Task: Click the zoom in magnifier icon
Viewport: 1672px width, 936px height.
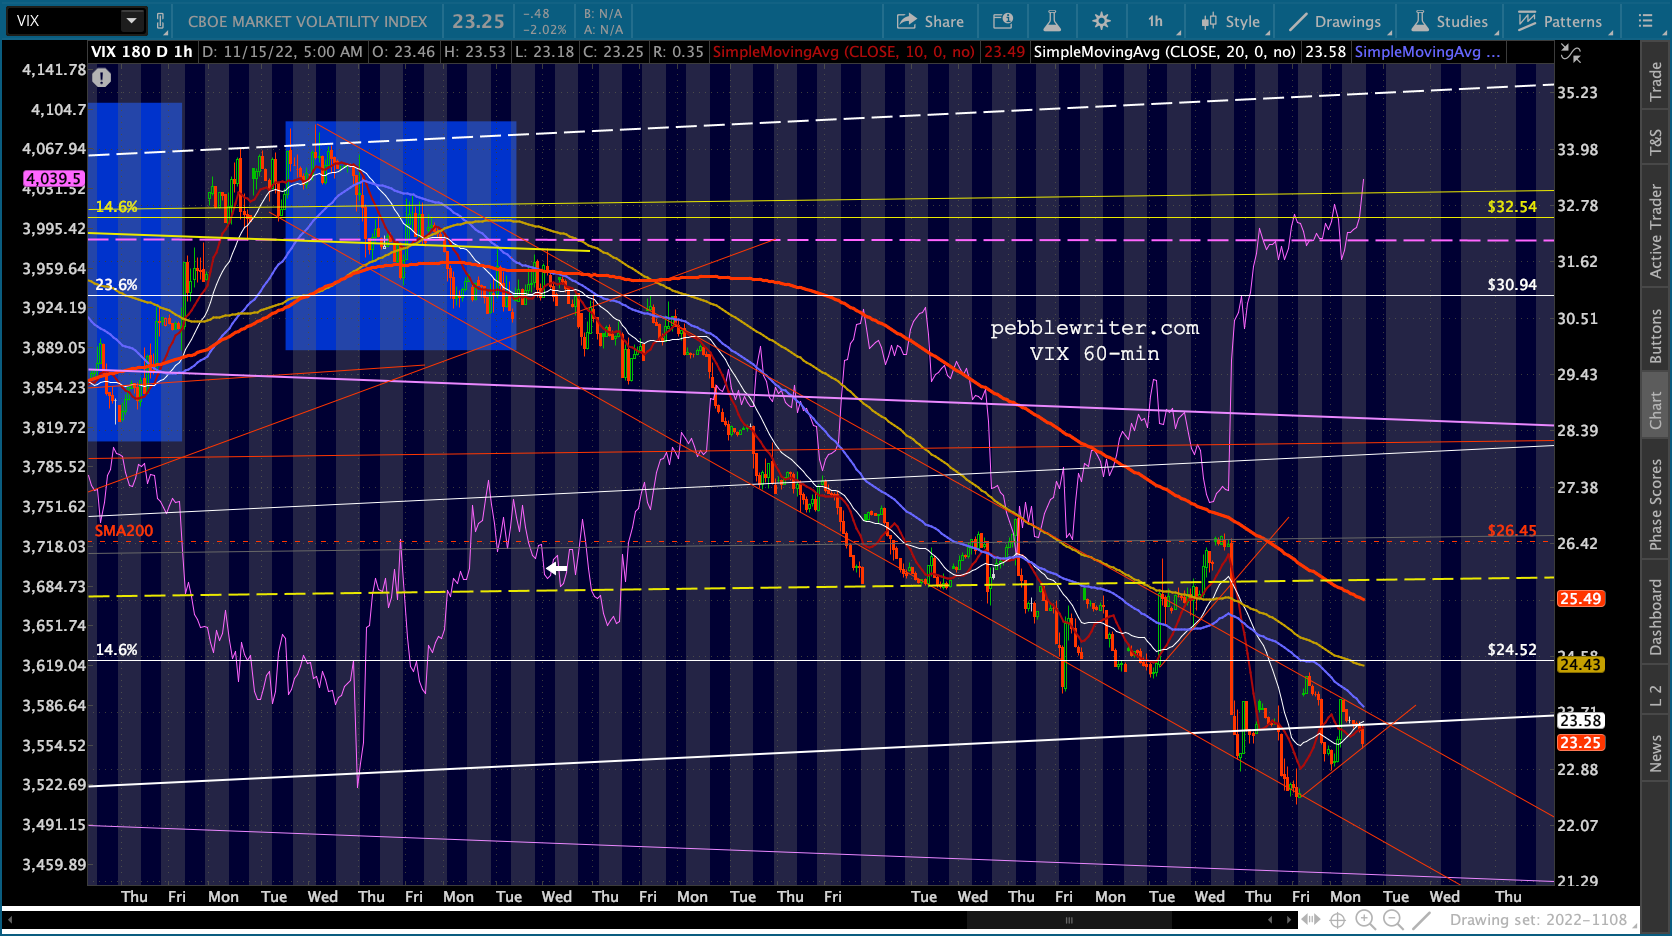Action: pyautogui.click(x=1365, y=920)
